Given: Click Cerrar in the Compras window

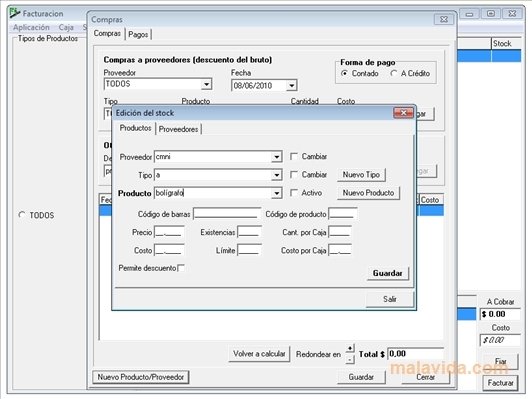Looking at the screenshot, I should tap(426, 377).
